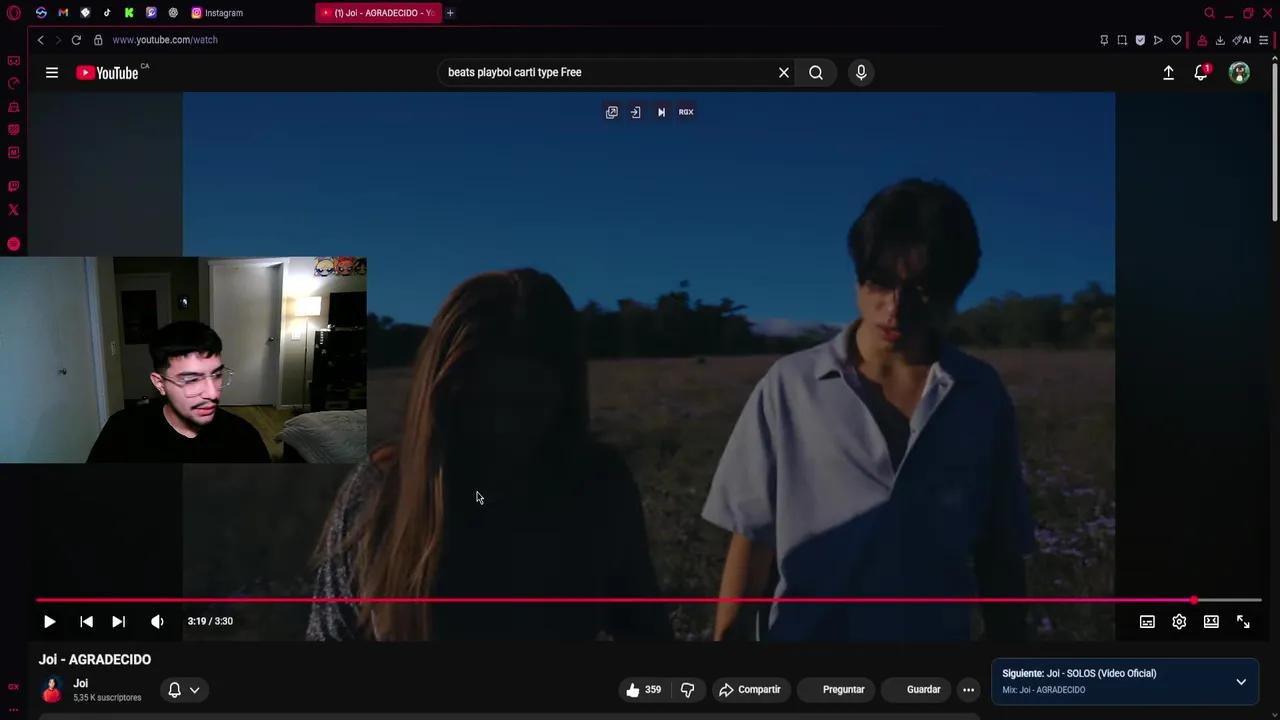The height and width of the screenshot is (720, 1280).
Task: Open X (Twitter) in the sidebar
Action: click(x=13, y=210)
